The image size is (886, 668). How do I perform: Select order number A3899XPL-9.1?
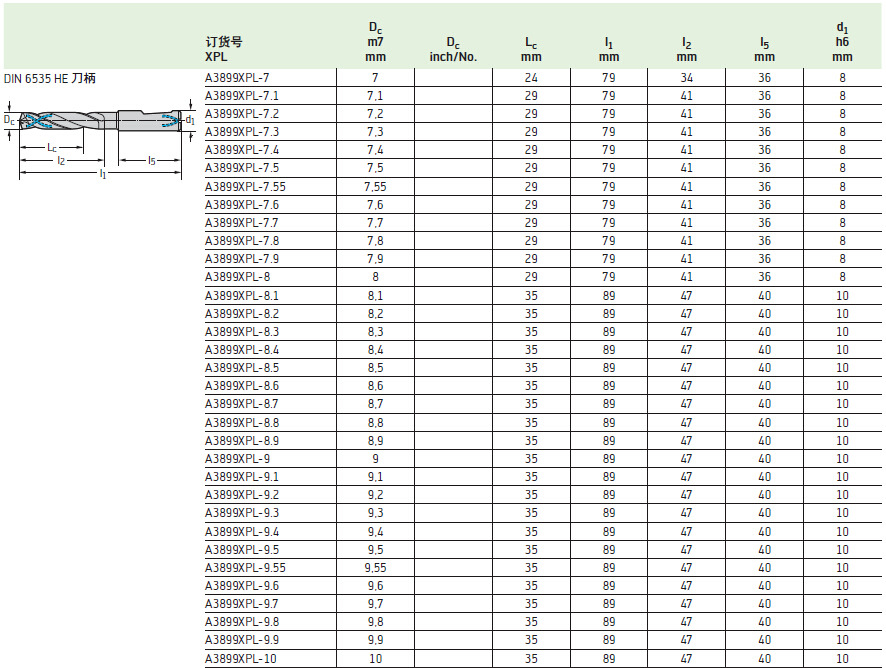click(241, 477)
